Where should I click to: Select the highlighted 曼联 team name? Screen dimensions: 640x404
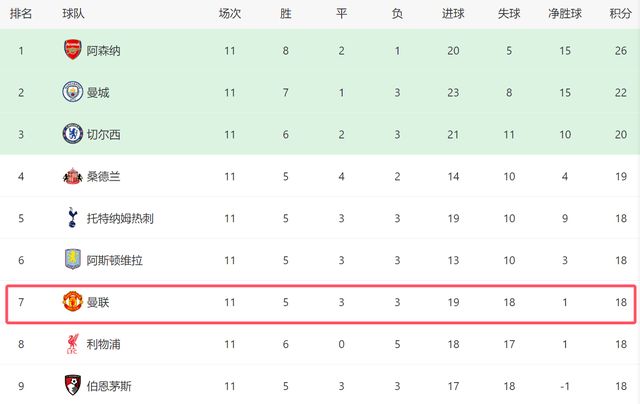click(x=98, y=302)
